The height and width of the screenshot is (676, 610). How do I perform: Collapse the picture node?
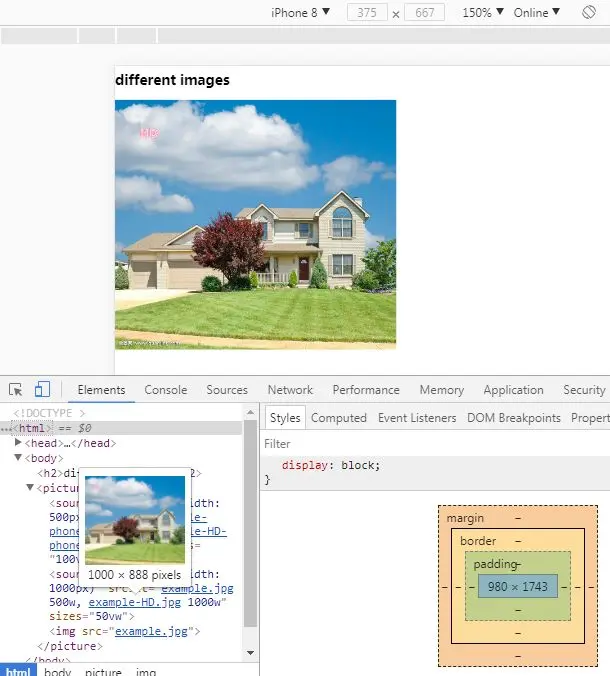click(30, 488)
